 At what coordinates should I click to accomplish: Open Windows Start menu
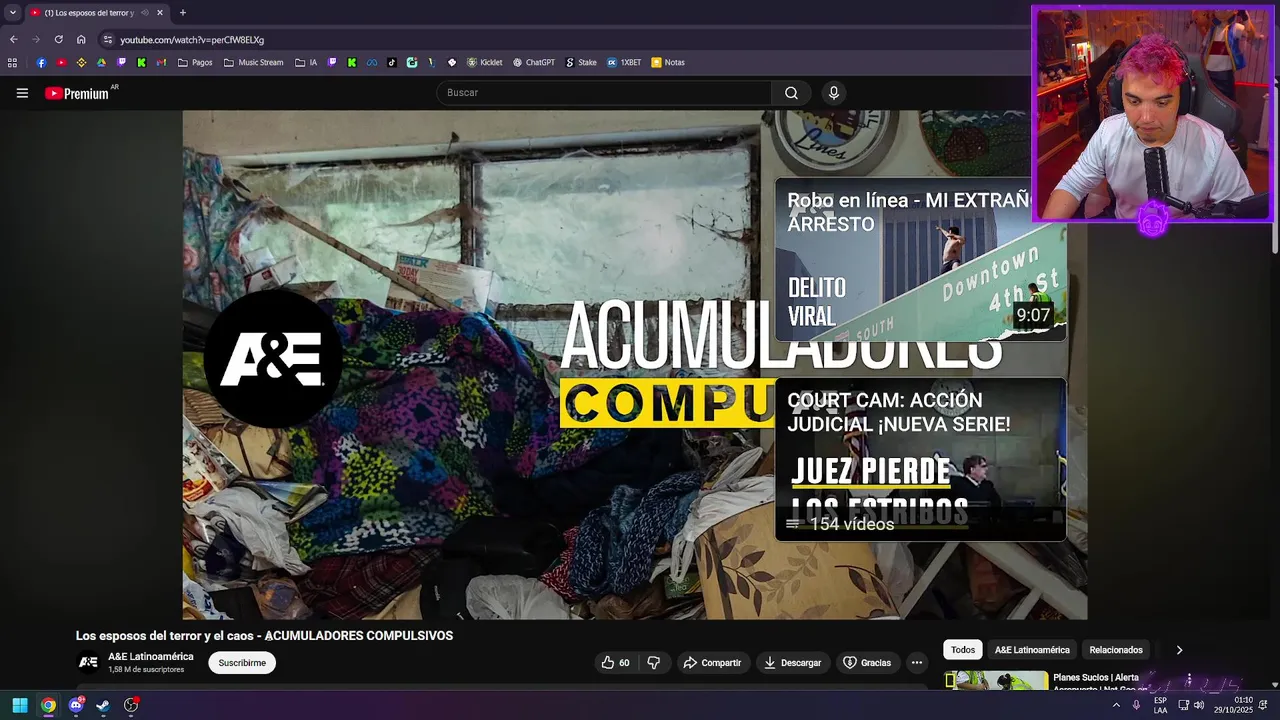20,705
